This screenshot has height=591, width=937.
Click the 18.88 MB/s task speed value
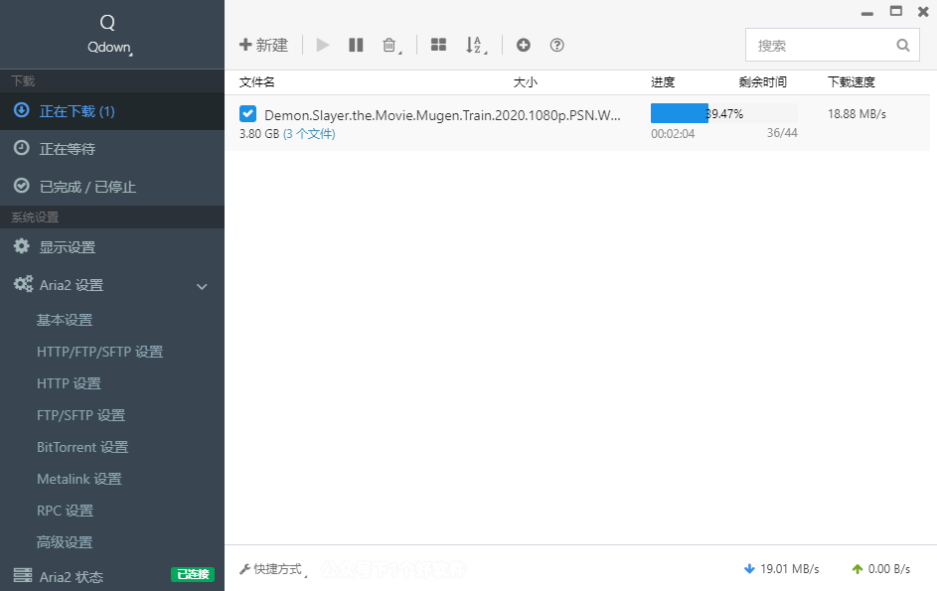pos(857,114)
